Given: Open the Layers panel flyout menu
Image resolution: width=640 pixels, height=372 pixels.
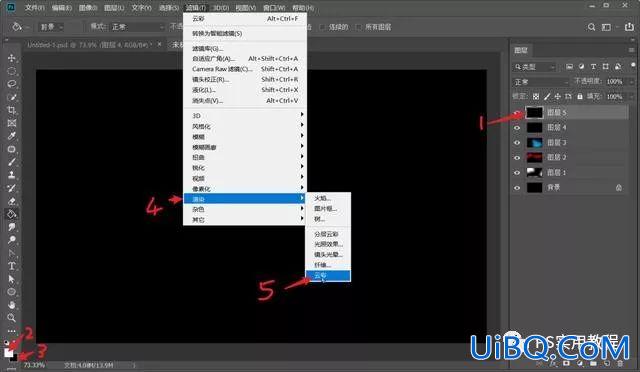Looking at the screenshot, I should (631, 50).
